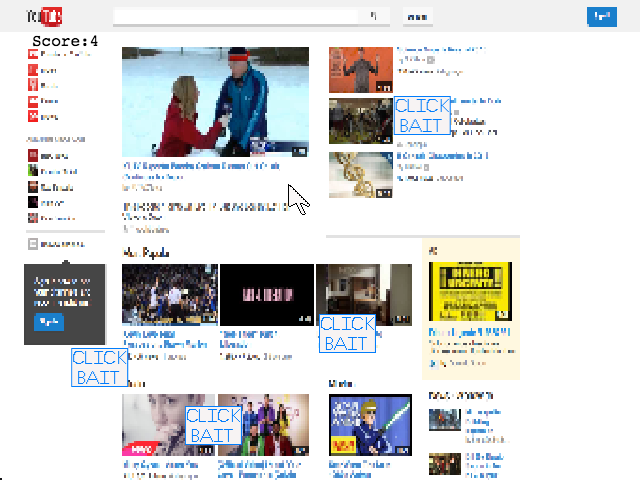Open the pixel-art lightsaber character thumbnail
This screenshot has height=480, width=640.
[371, 425]
